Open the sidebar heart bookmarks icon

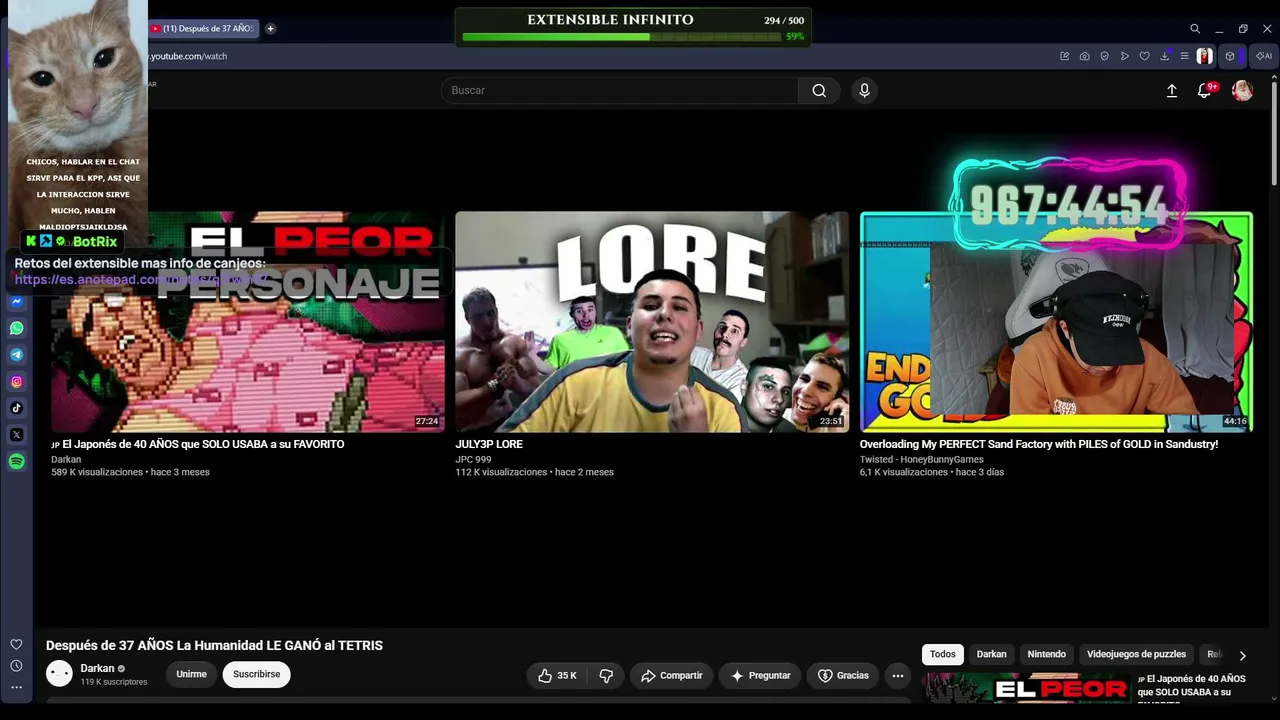point(16,645)
